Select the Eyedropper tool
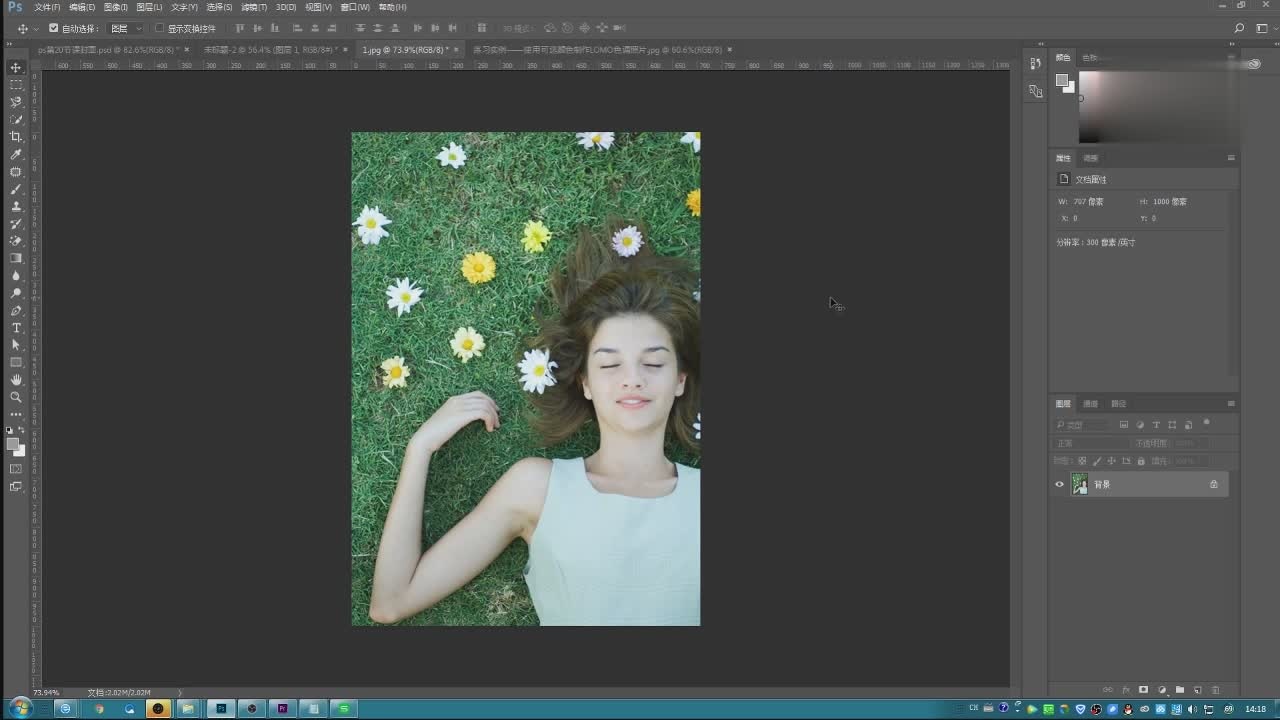This screenshot has width=1280, height=720. pos(16,154)
